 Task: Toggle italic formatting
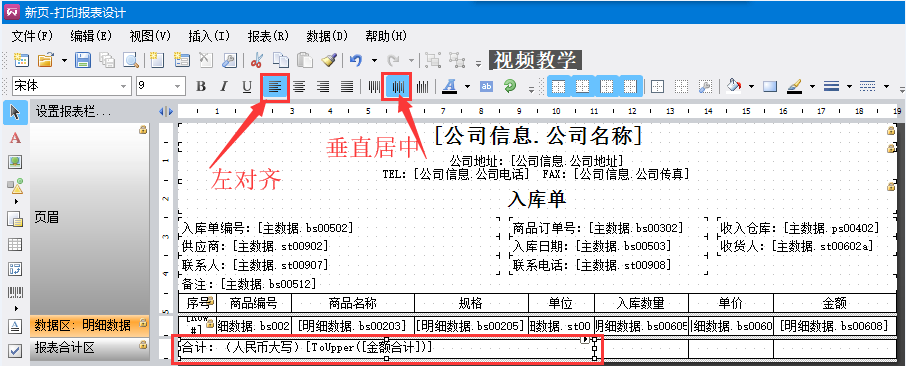click(224, 87)
